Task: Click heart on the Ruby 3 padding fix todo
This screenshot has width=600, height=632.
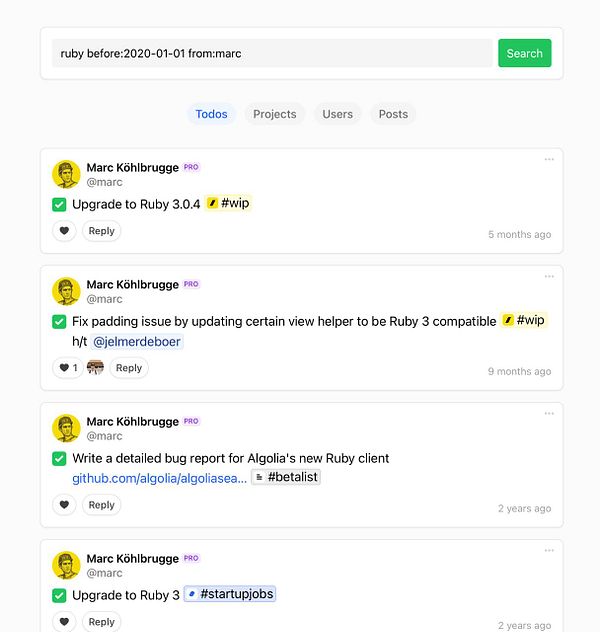Action: 65,368
